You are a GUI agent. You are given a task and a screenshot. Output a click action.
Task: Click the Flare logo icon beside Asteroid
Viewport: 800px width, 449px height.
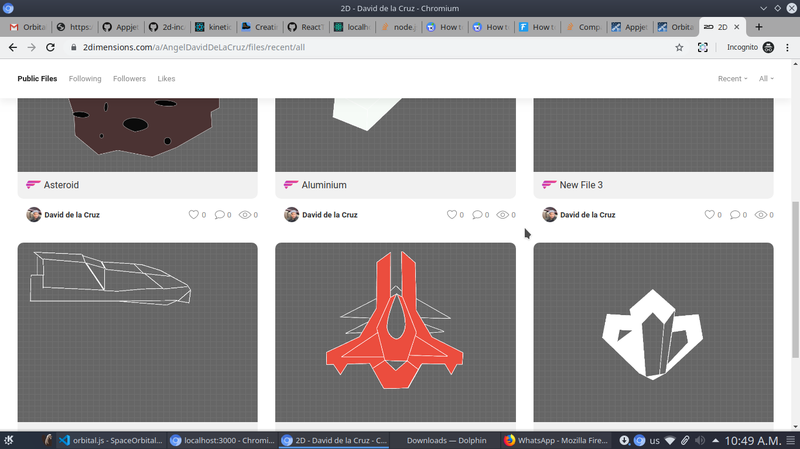(x=34, y=185)
